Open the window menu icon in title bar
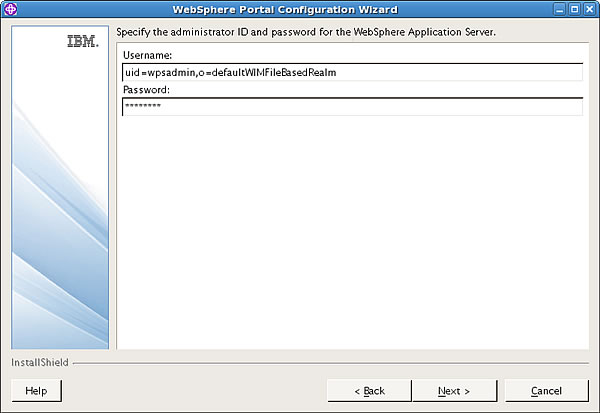This screenshot has width=600, height=413. [x=10, y=9]
